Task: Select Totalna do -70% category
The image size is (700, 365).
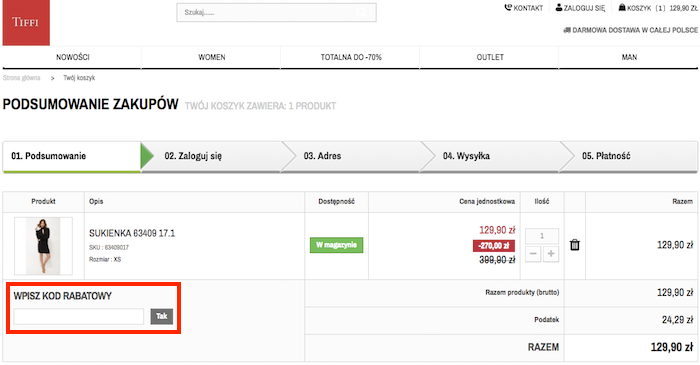Action: tap(351, 57)
